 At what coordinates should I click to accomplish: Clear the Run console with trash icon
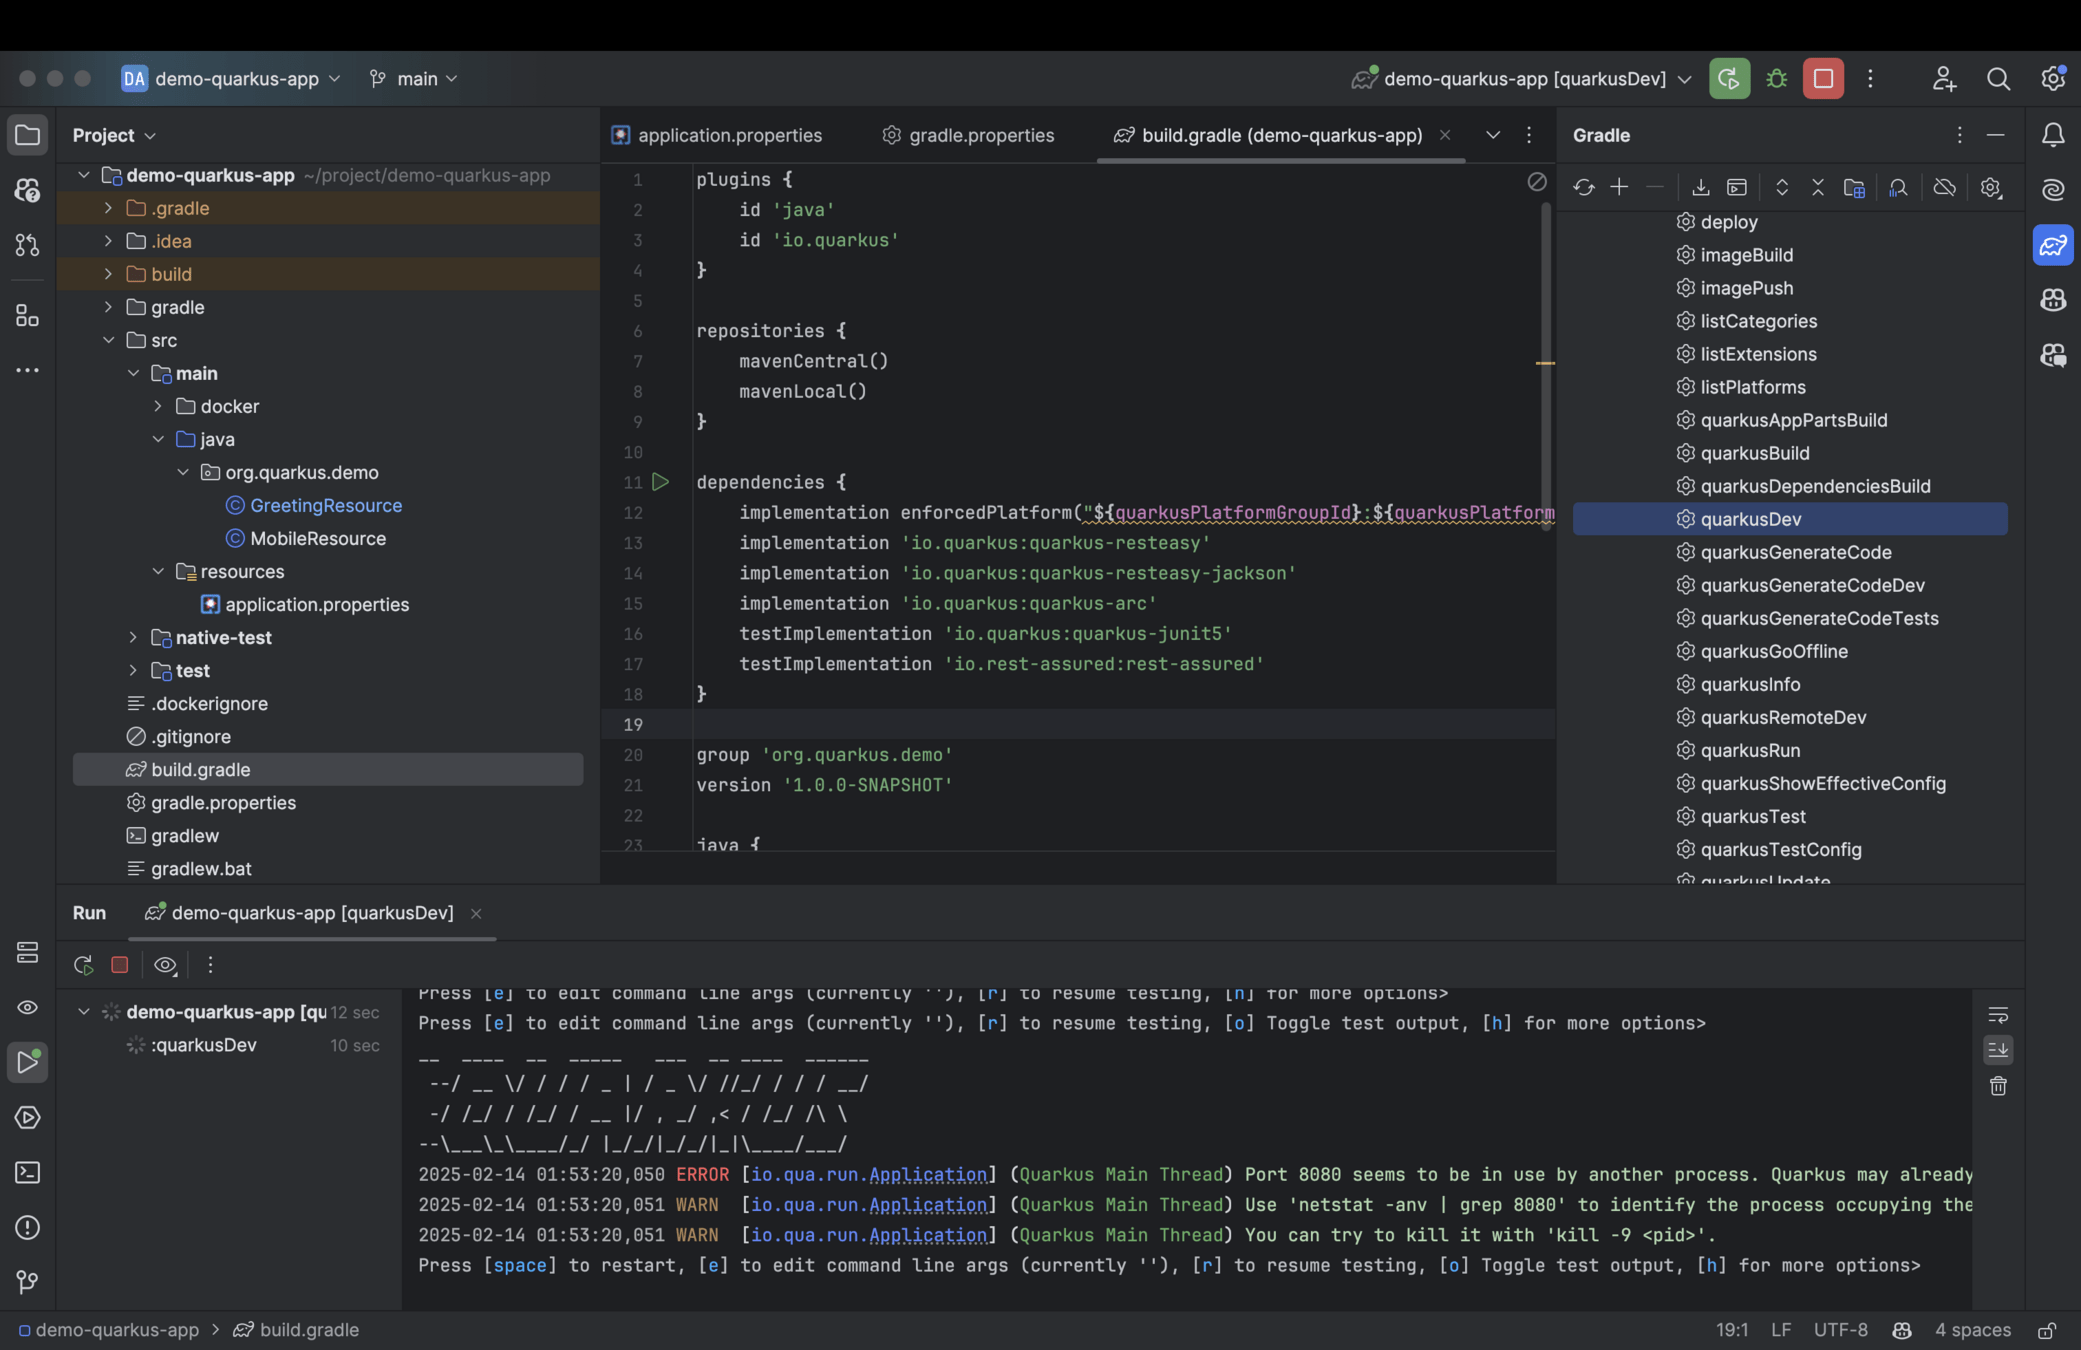pos(1998,1086)
